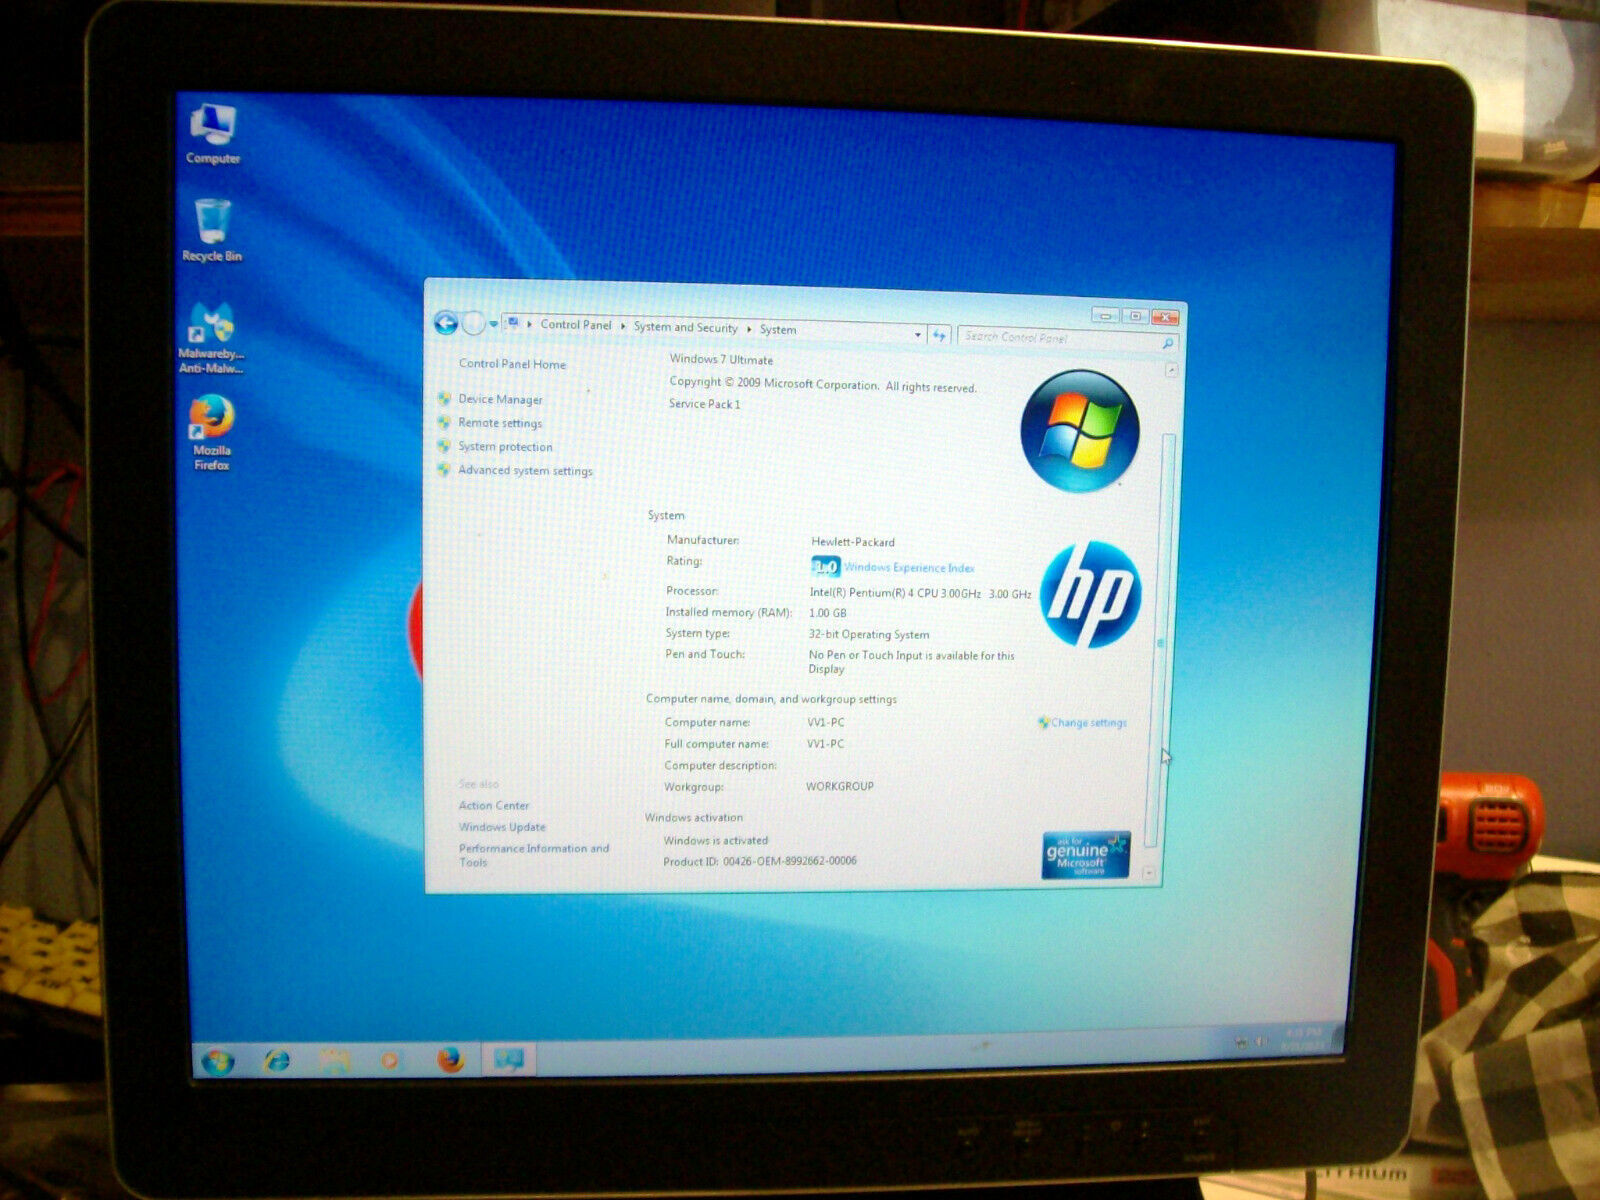Viewport: 1600px width, 1200px height.
Task: Click the 'WORKGROUP' value
Action: pos(840,787)
